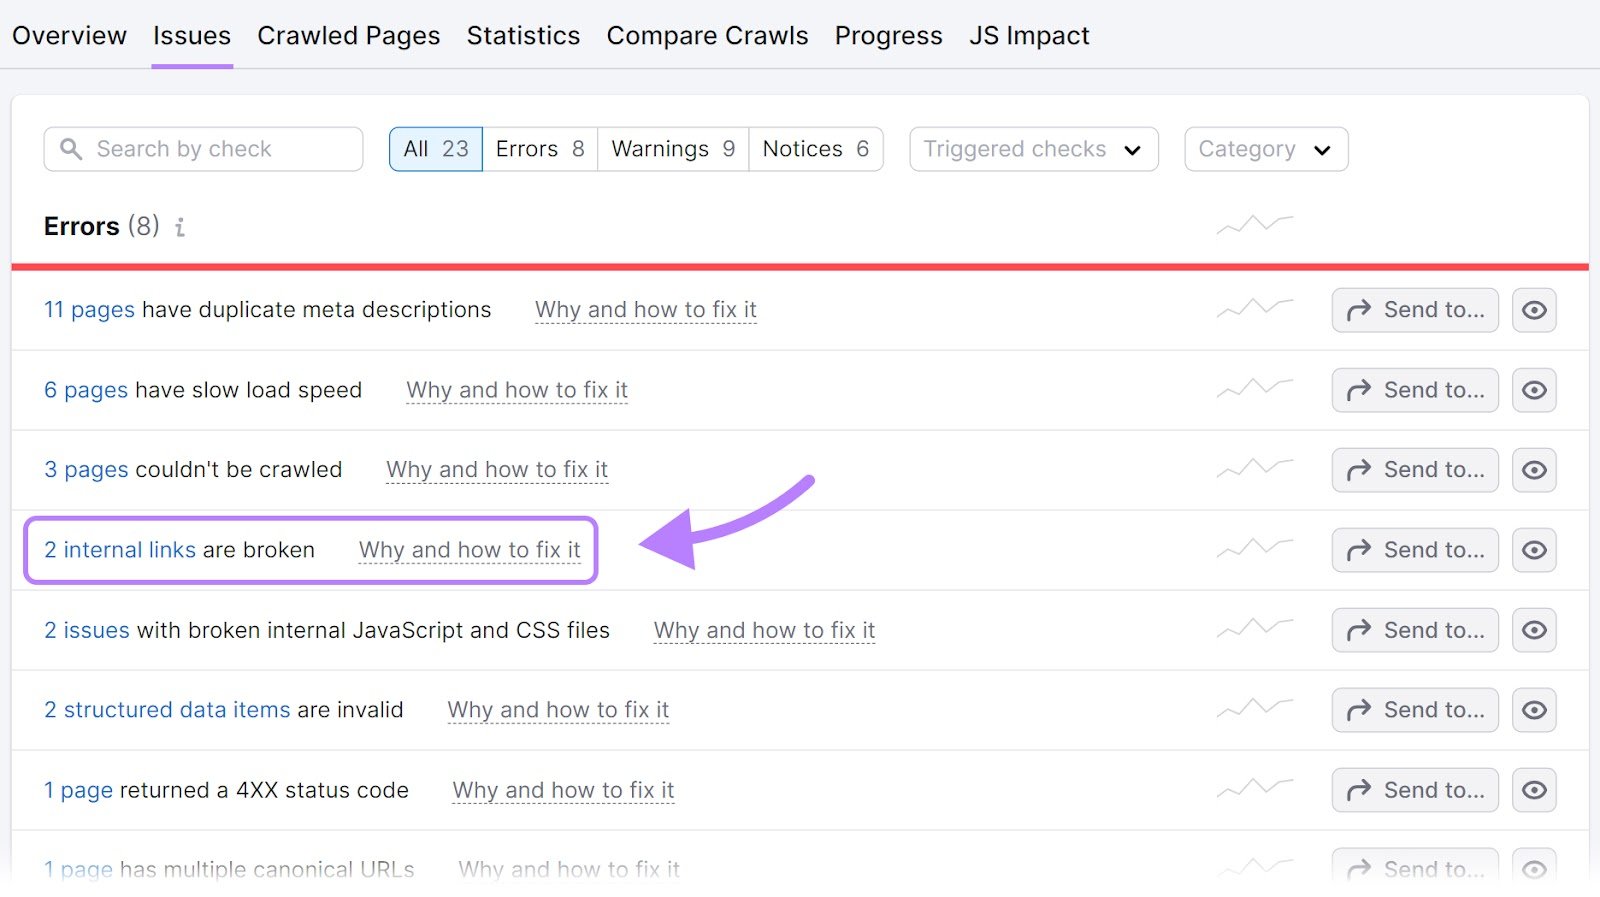
Task: Send invalid structured data issue to…
Action: click(x=1415, y=710)
